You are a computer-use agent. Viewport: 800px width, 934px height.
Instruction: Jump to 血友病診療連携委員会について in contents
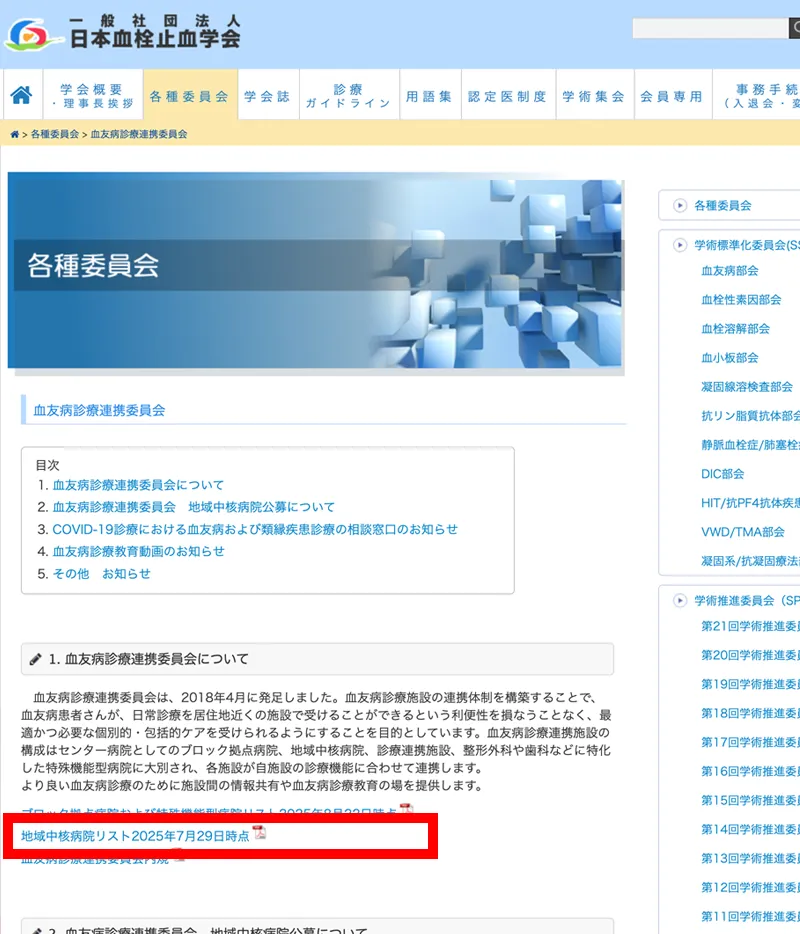coord(138,485)
